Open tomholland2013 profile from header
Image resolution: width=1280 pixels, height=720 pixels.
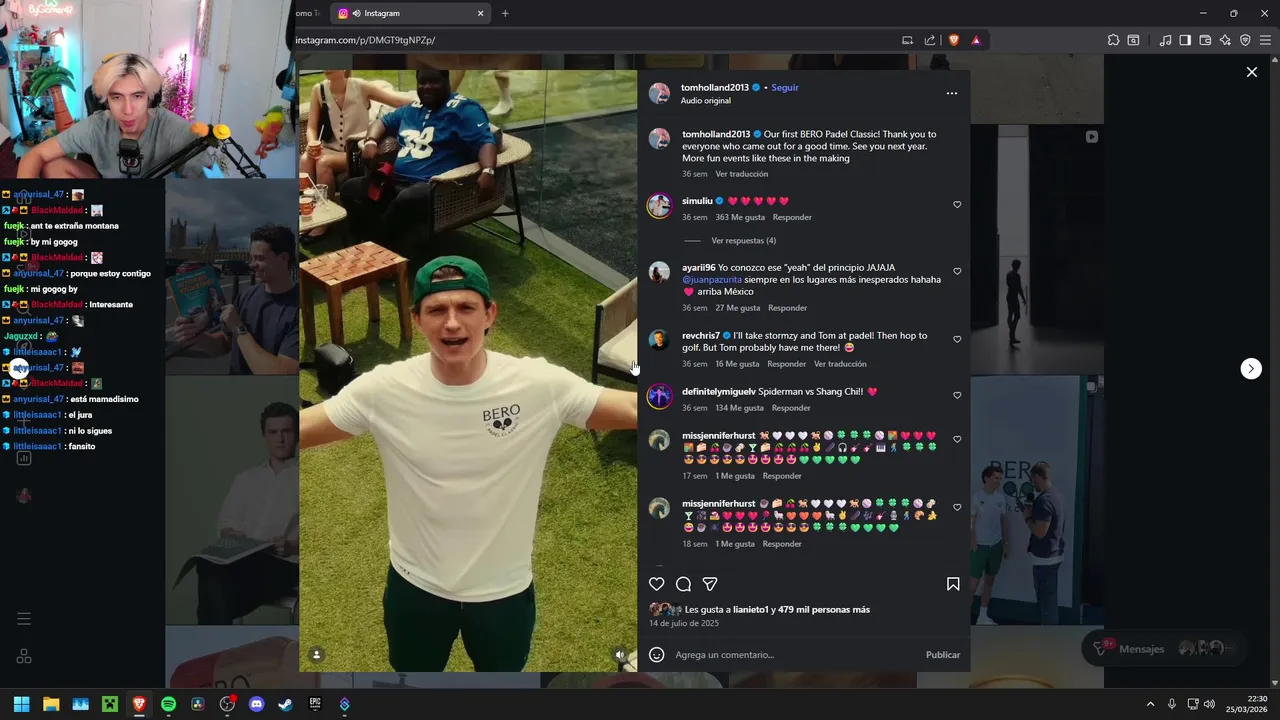coord(715,87)
